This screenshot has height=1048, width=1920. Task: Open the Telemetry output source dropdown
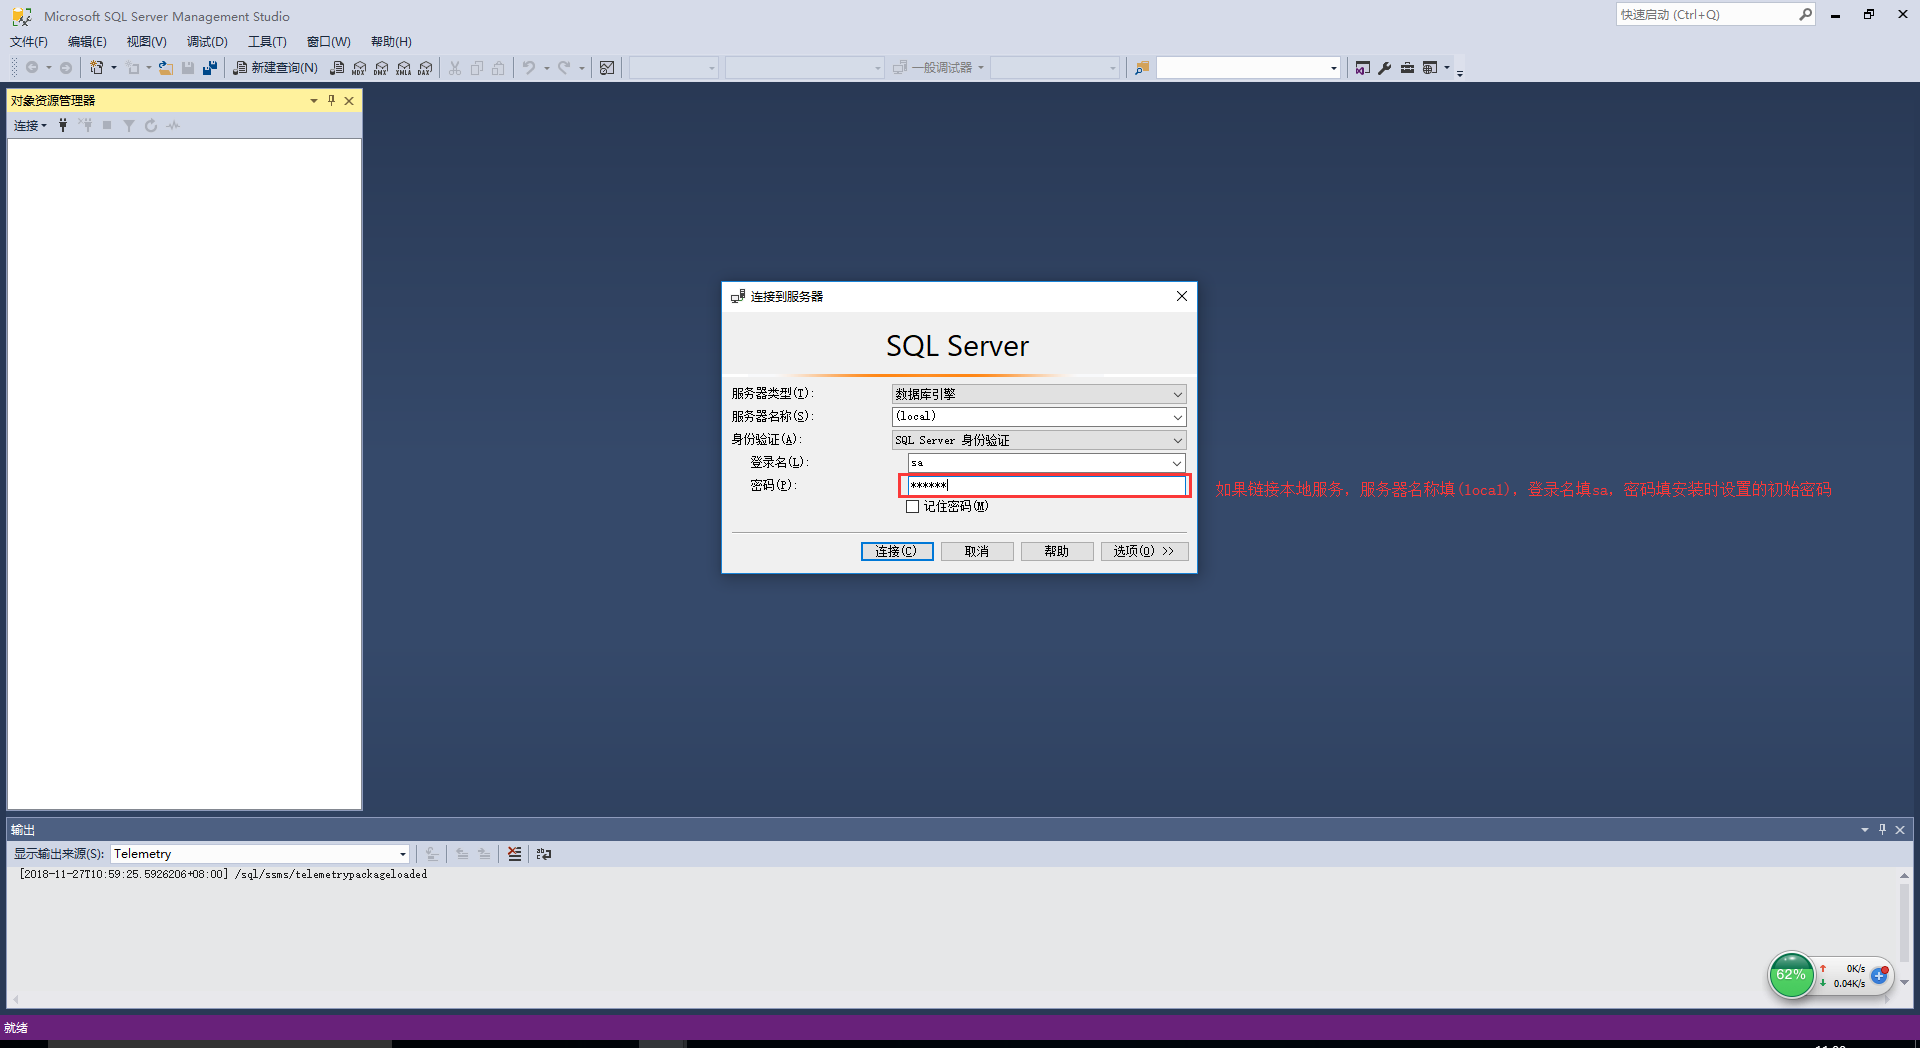403,854
